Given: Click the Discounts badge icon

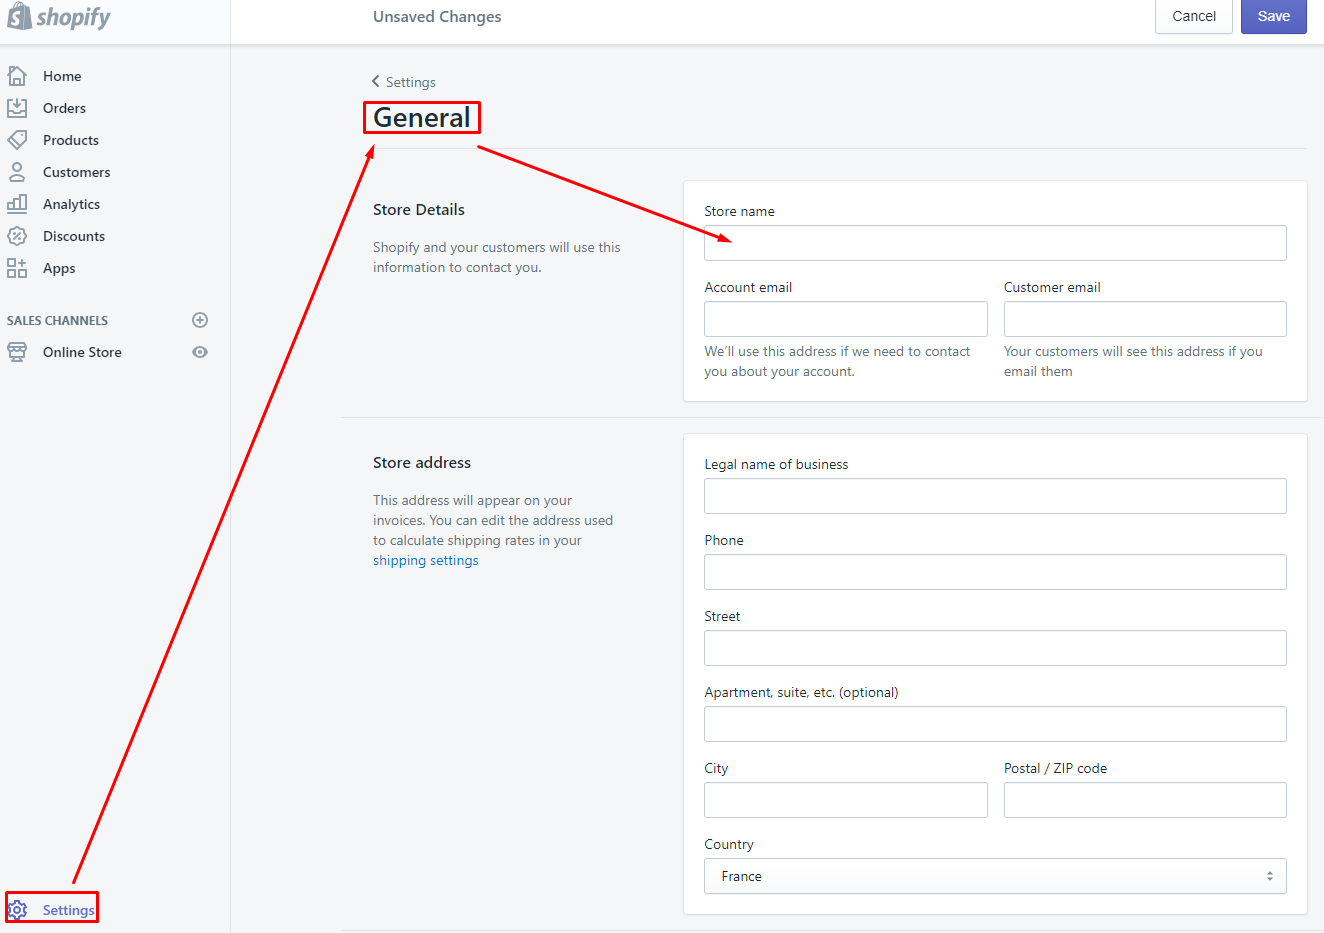Looking at the screenshot, I should pyautogui.click(x=17, y=236).
